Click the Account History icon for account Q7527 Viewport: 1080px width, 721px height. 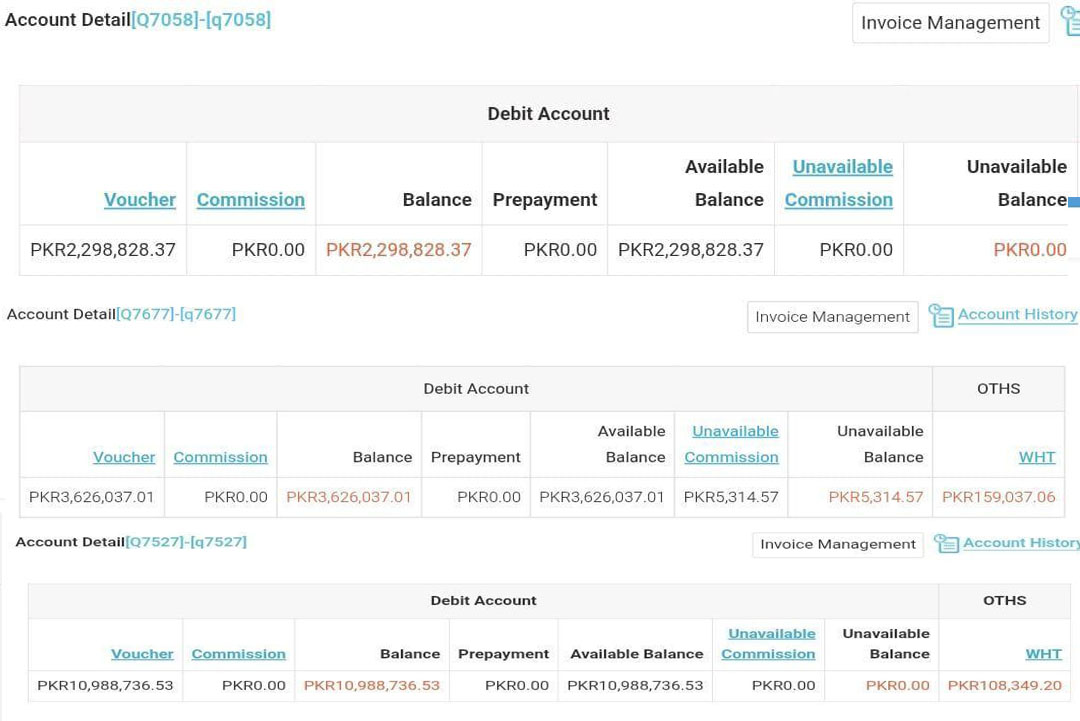945,543
